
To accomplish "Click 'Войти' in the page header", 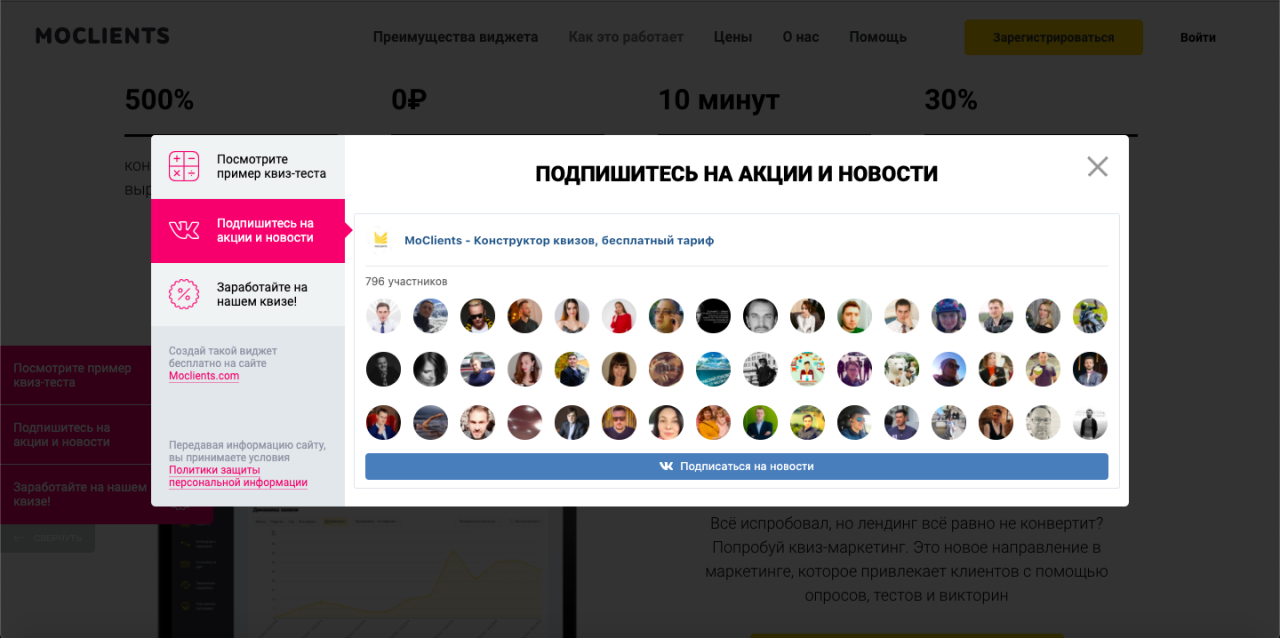I will tap(1198, 37).
